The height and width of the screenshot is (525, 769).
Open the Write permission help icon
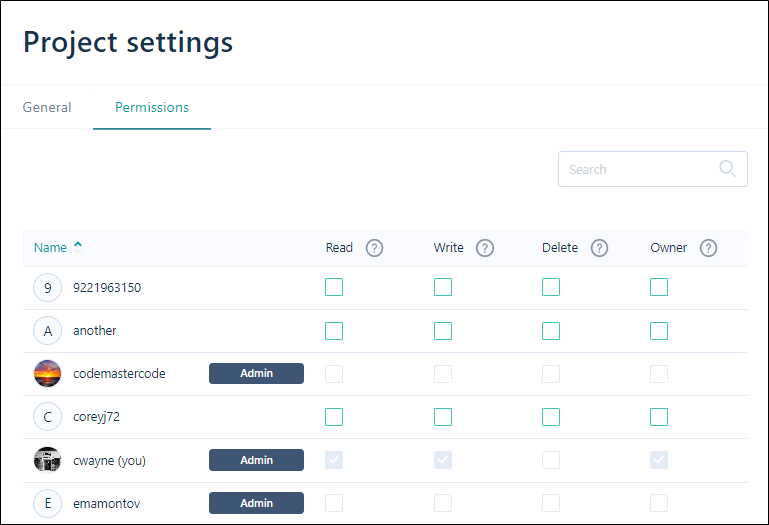pos(485,248)
